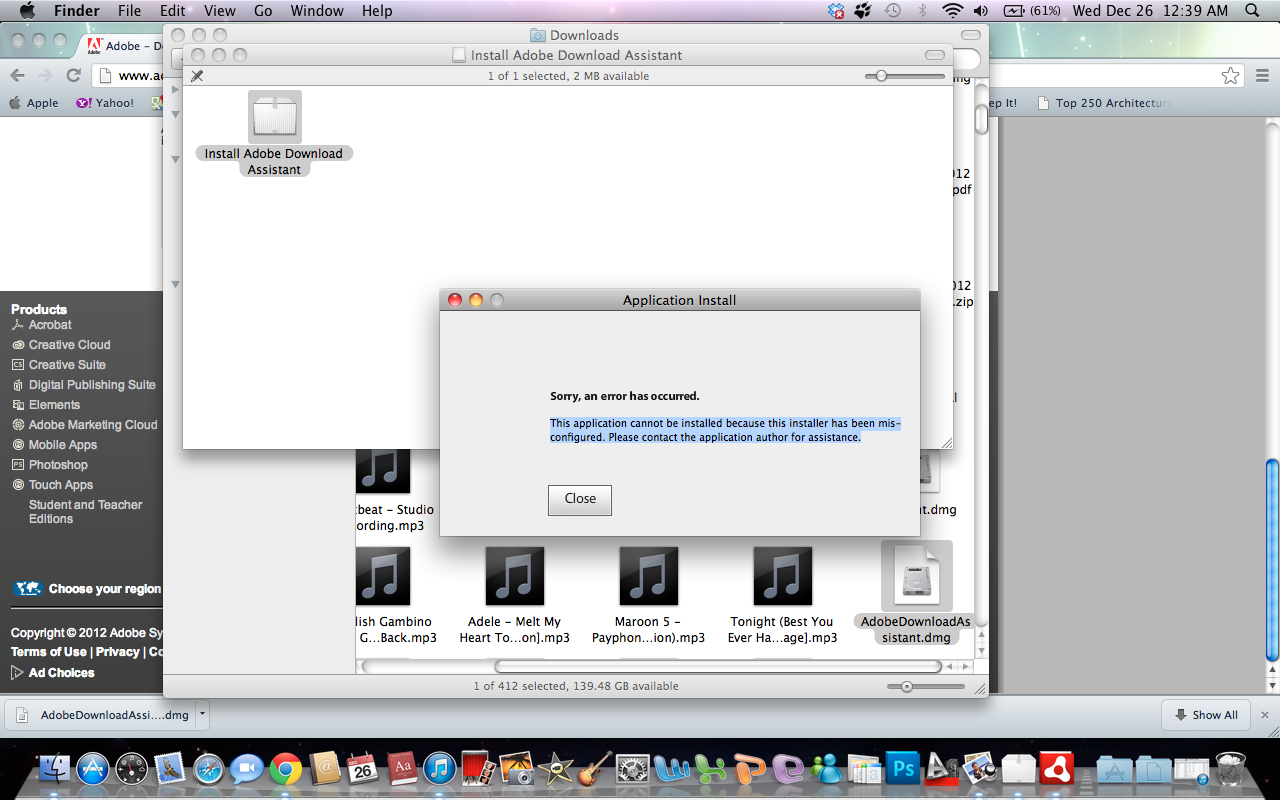Select AdobeDownloadAssistant.dmg file icon in Downloads
Image resolution: width=1280 pixels, height=800 pixels.
pos(917,576)
